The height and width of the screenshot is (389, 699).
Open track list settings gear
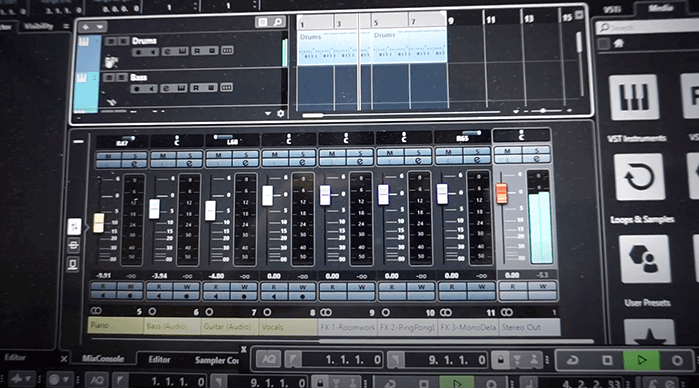coord(280,114)
